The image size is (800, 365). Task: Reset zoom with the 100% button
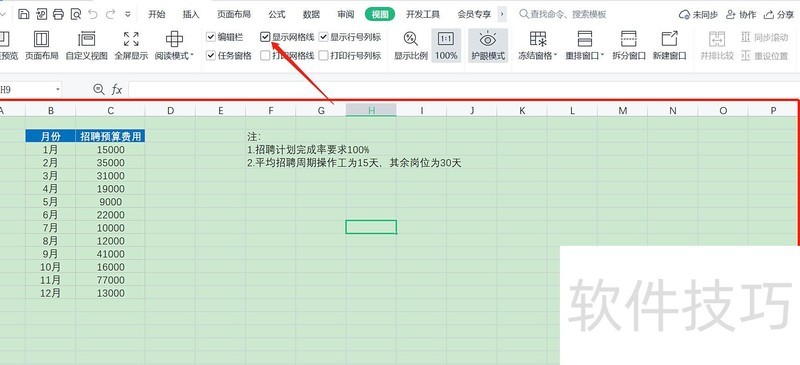tap(446, 45)
